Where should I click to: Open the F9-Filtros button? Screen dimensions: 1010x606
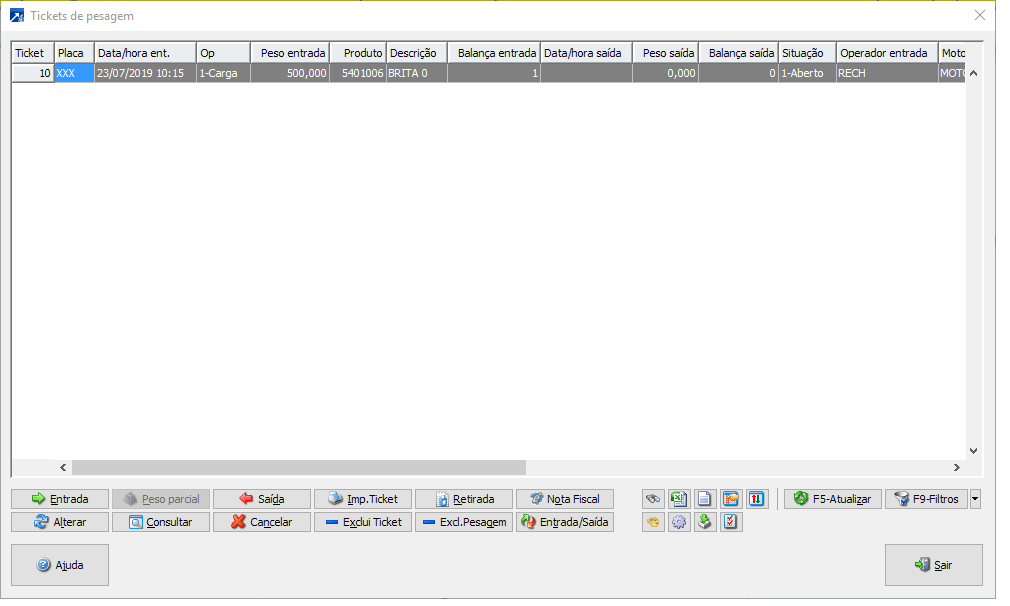tap(927, 499)
